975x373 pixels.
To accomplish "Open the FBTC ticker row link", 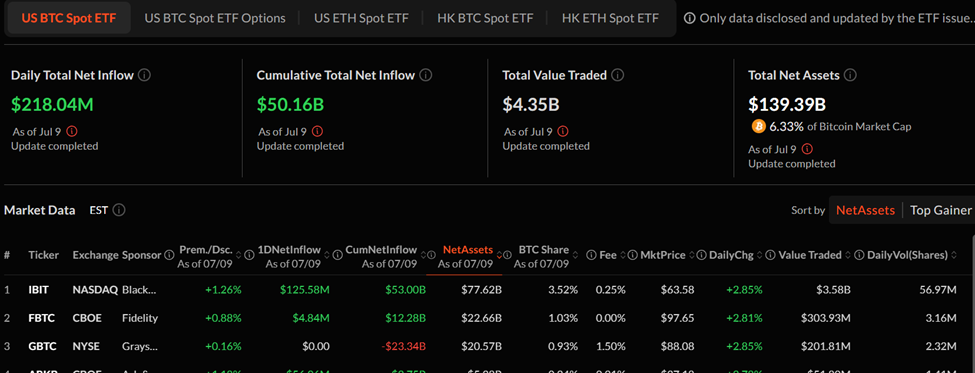I will 42,318.
